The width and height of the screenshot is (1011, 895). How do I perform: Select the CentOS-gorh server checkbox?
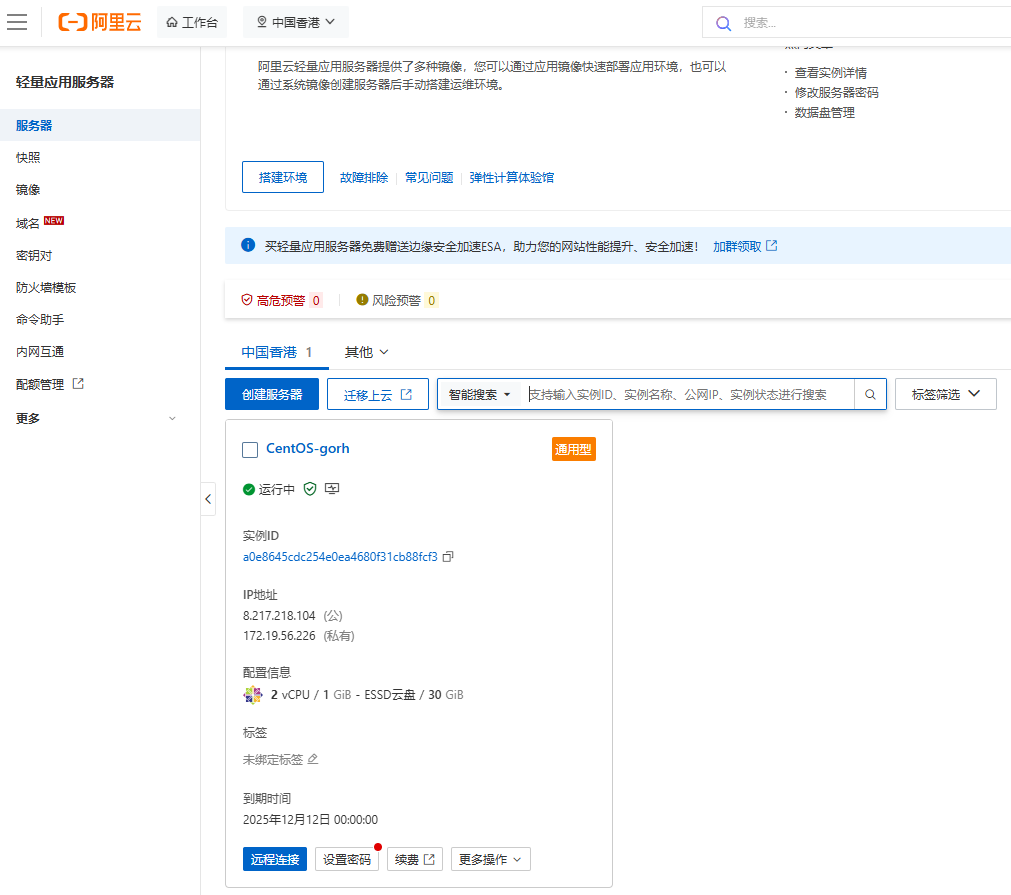click(250, 450)
